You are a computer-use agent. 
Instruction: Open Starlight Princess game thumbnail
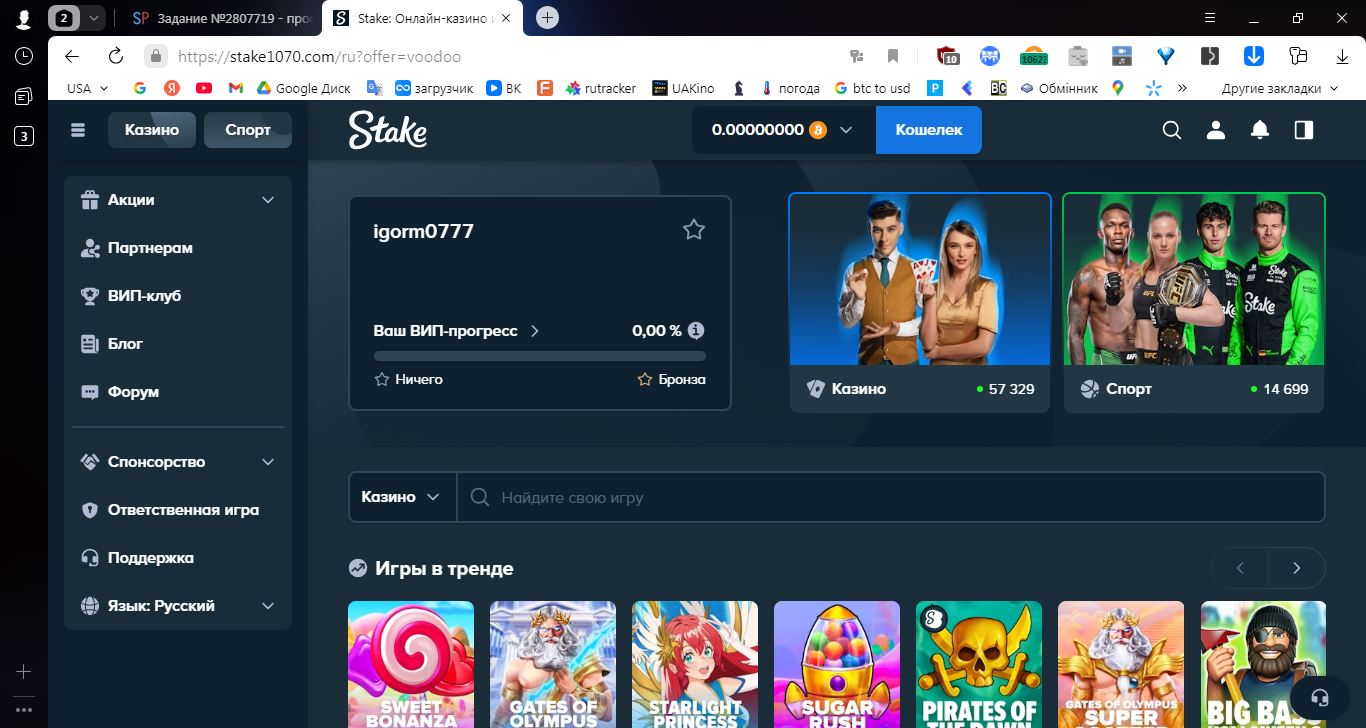pyautogui.click(x=695, y=664)
